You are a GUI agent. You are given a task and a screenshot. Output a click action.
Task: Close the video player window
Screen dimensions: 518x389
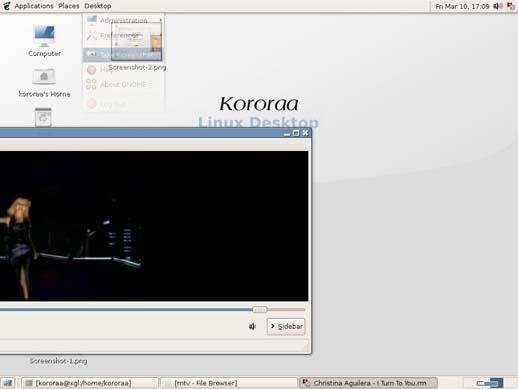(x=305, y=133)
